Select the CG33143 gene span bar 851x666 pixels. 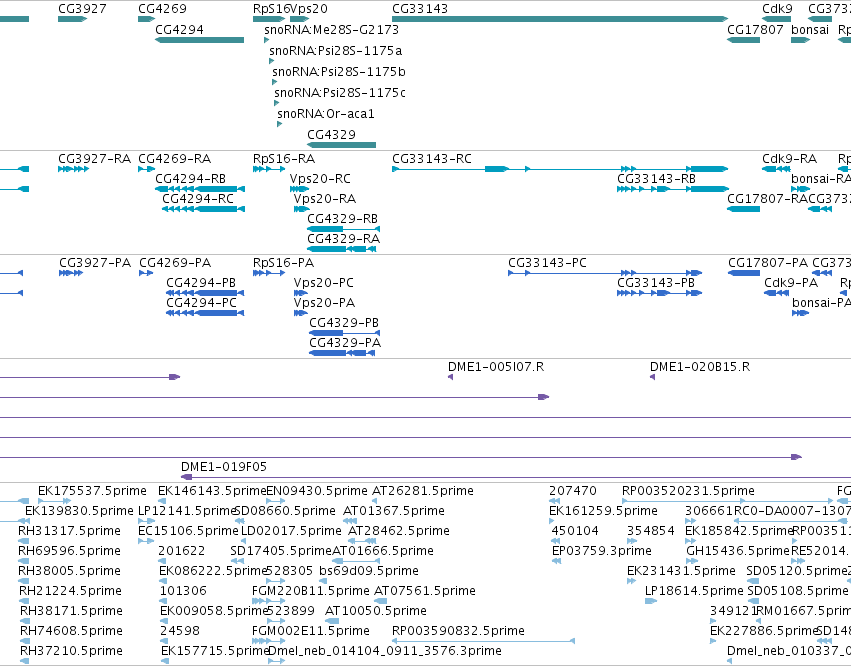(560, 19)
